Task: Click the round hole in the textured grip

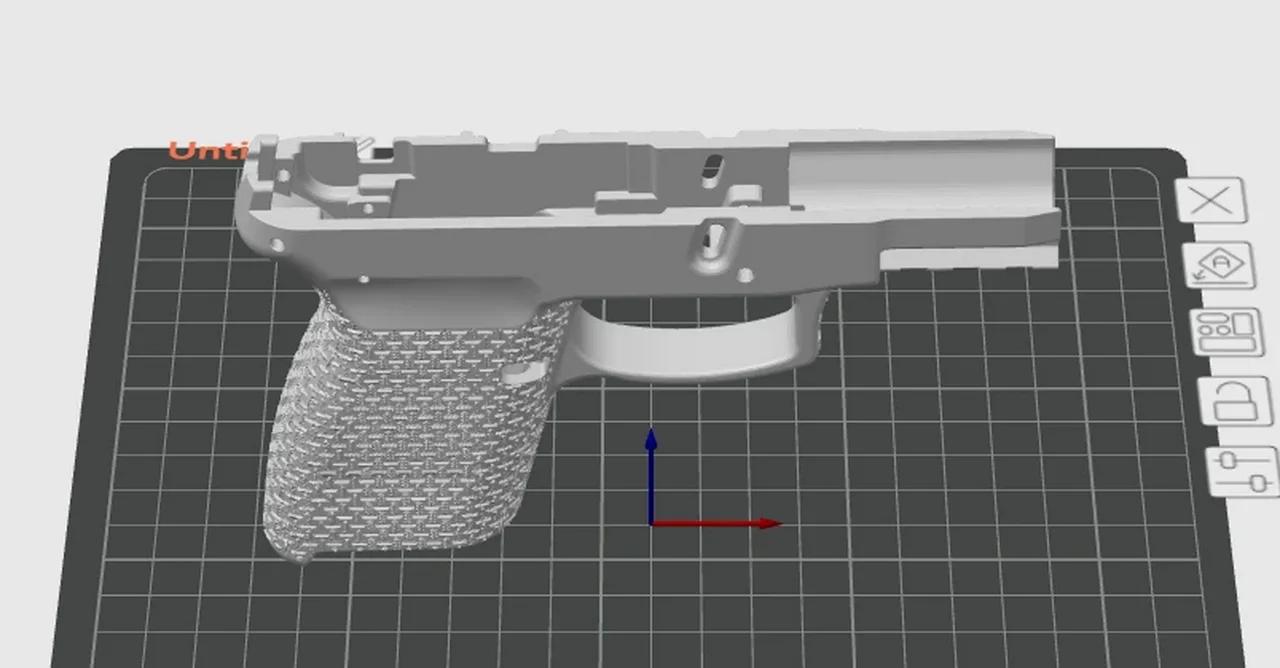Action: click(x=518, y=373)
